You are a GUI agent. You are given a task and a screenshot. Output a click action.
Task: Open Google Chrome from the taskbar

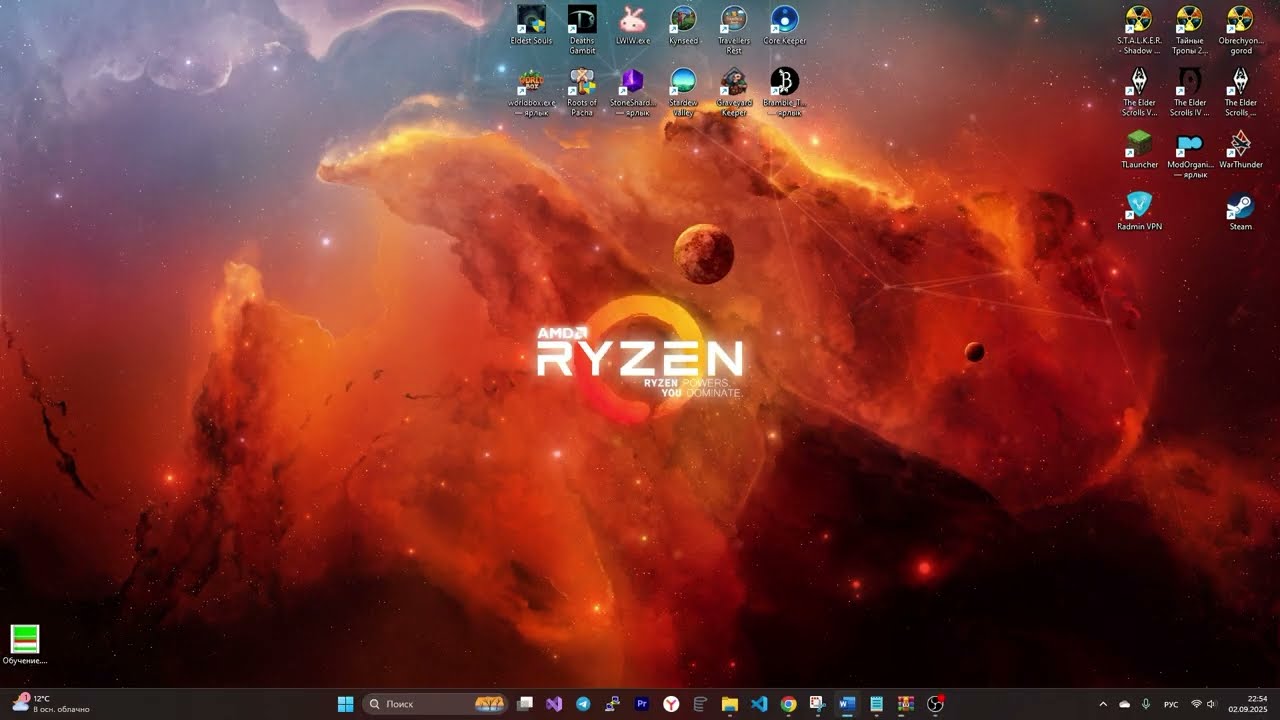click(788, 704)
